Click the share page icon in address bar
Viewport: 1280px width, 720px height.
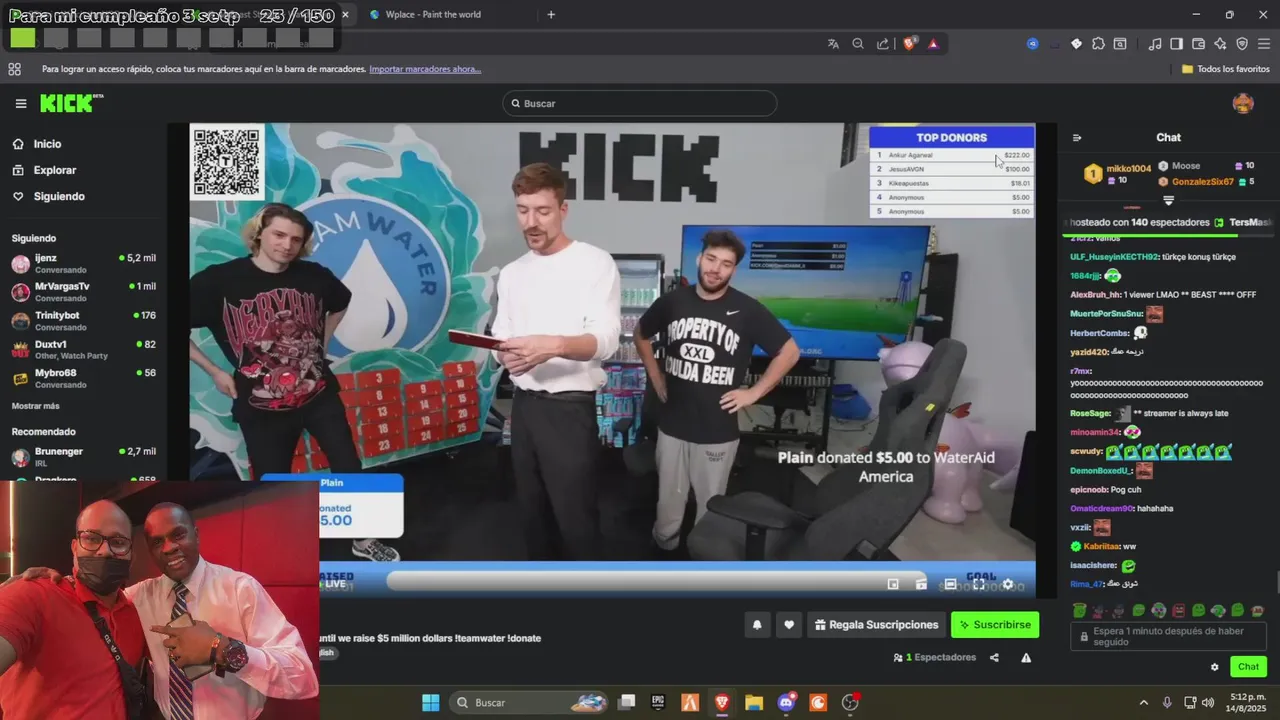pyautogui.click(x=883, y=44)
